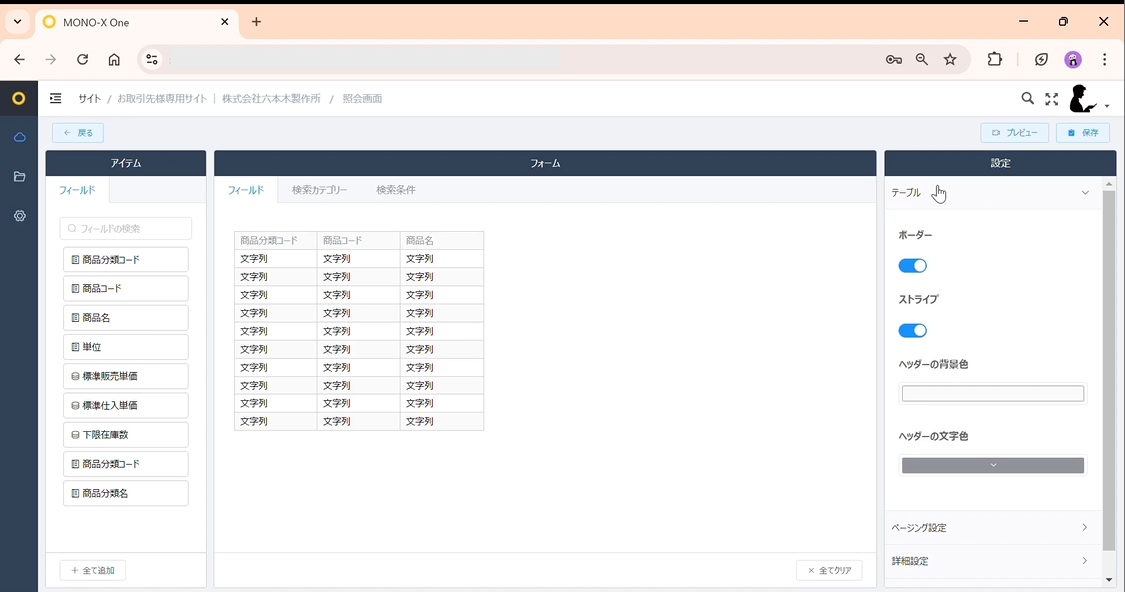This screenshot has height=592, width=1125.
Task: Turn off the ボーダー toggle
Action: 913,266
